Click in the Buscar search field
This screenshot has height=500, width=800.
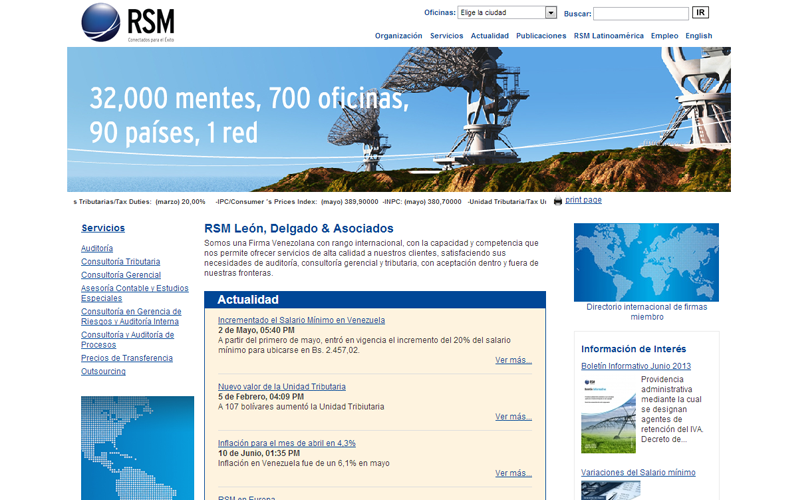click(641, 14)
